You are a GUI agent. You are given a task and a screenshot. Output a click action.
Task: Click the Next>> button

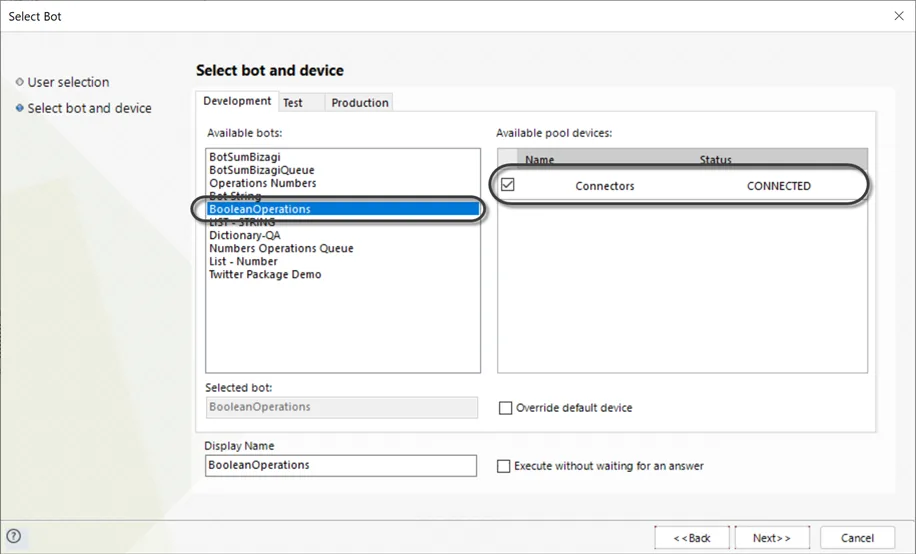(772, 538)
